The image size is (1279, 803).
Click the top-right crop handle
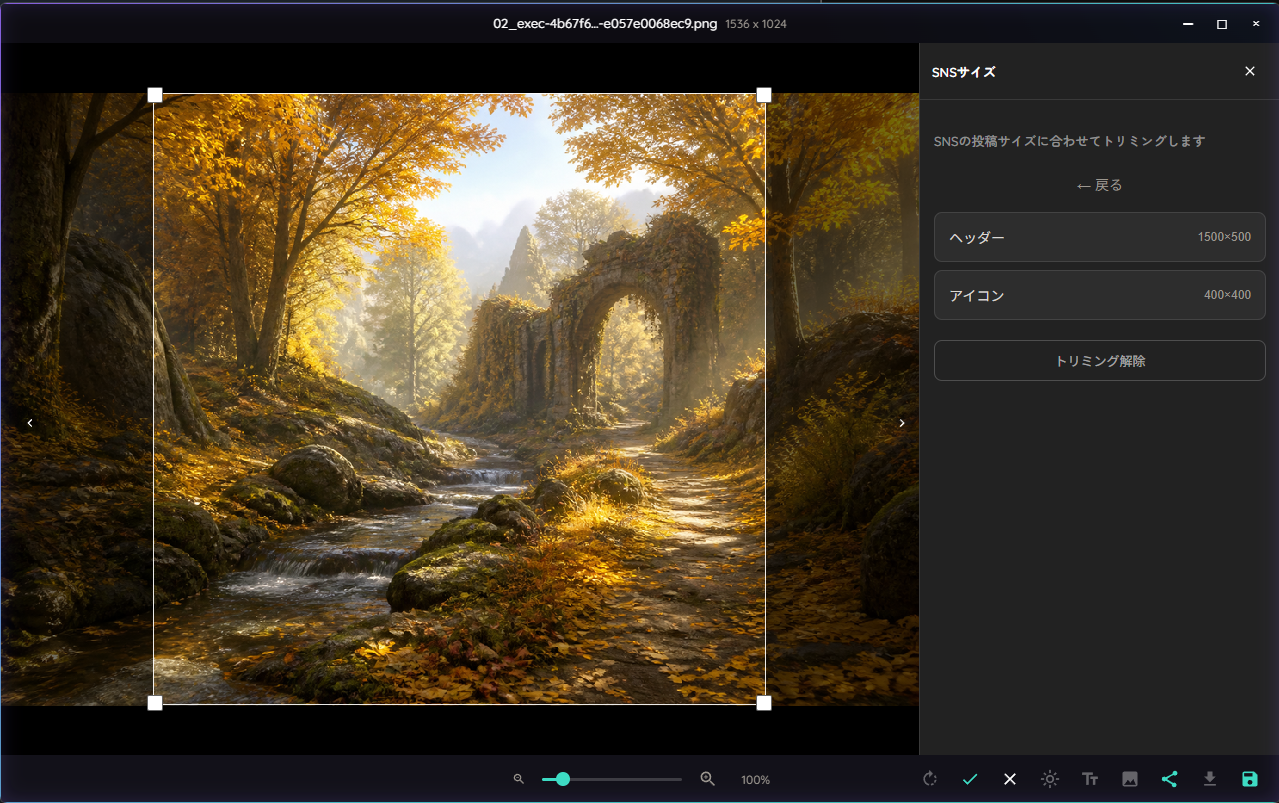[764, 95]
